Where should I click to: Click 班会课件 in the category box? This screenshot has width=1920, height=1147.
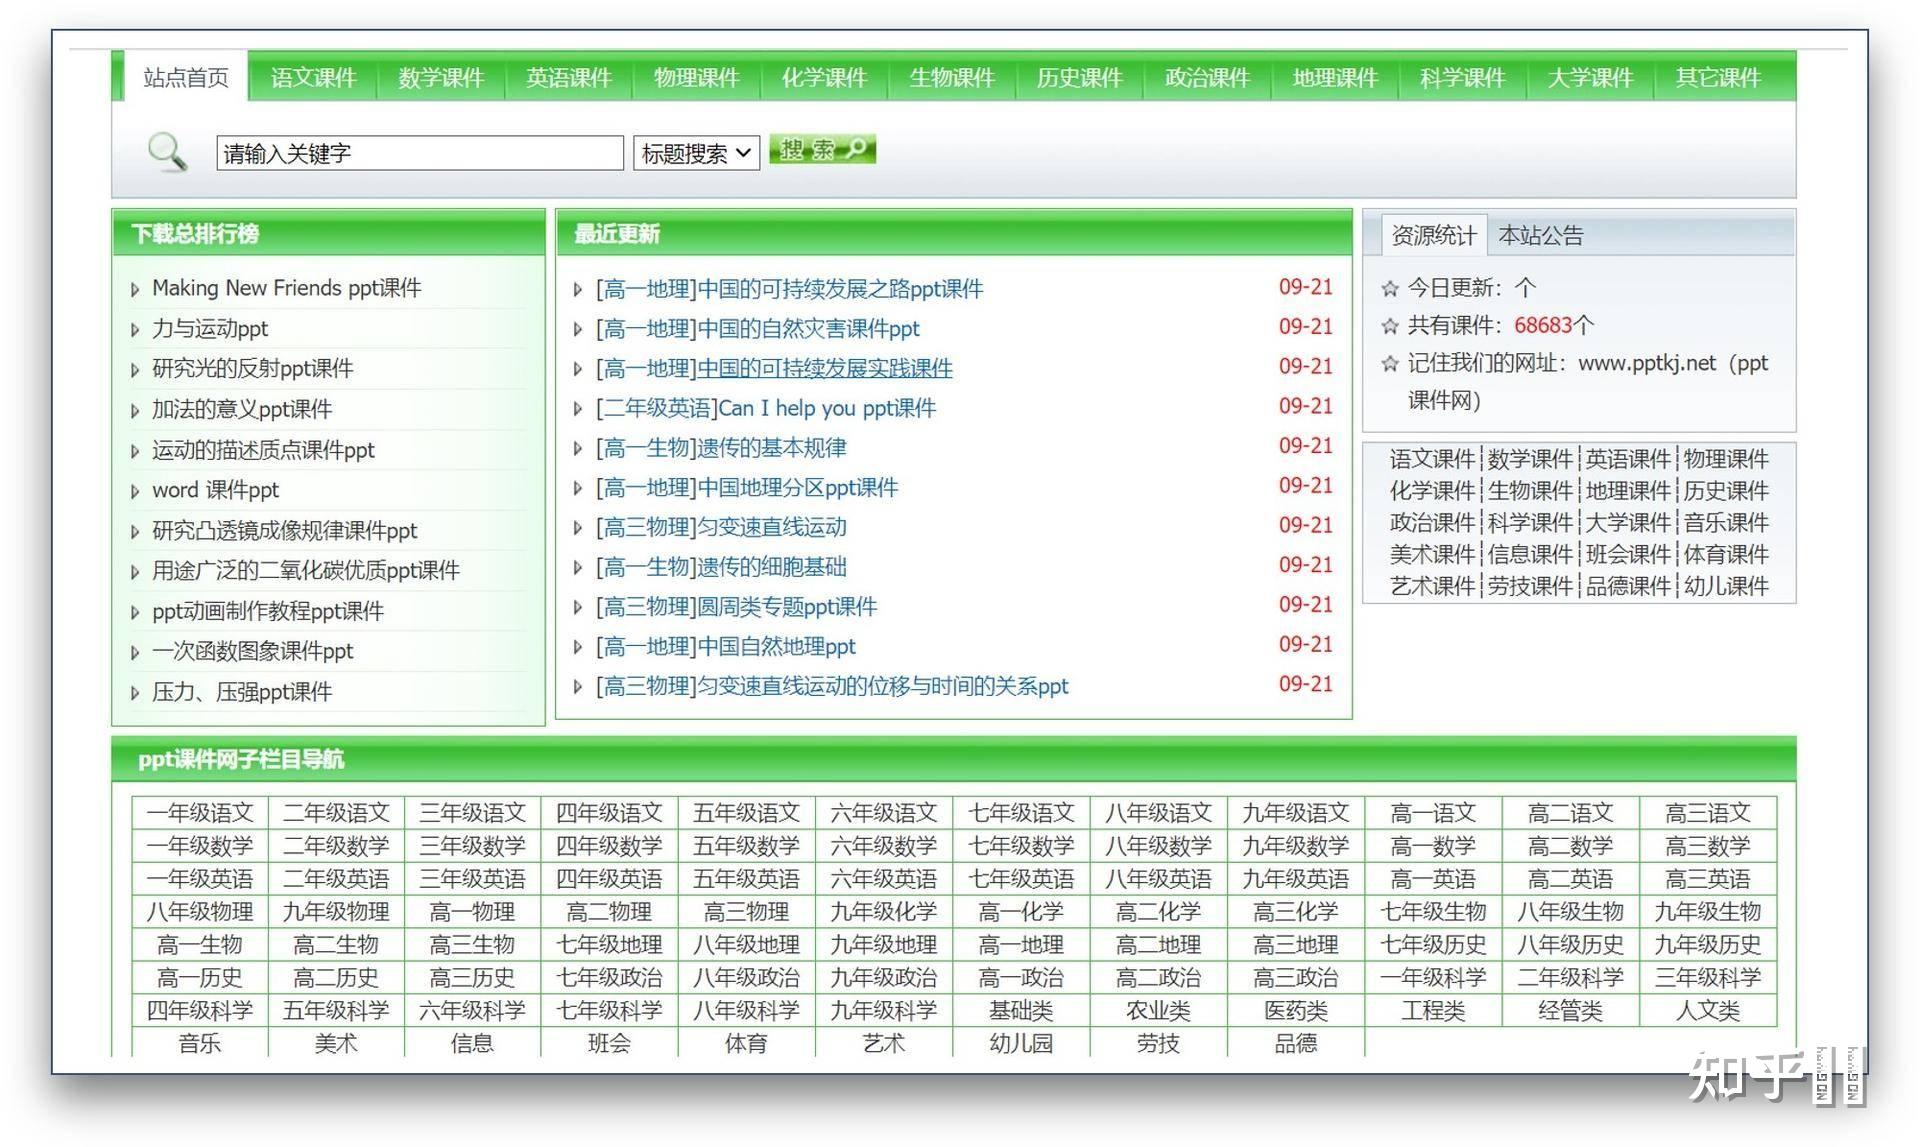click(x=1628, y=554)
